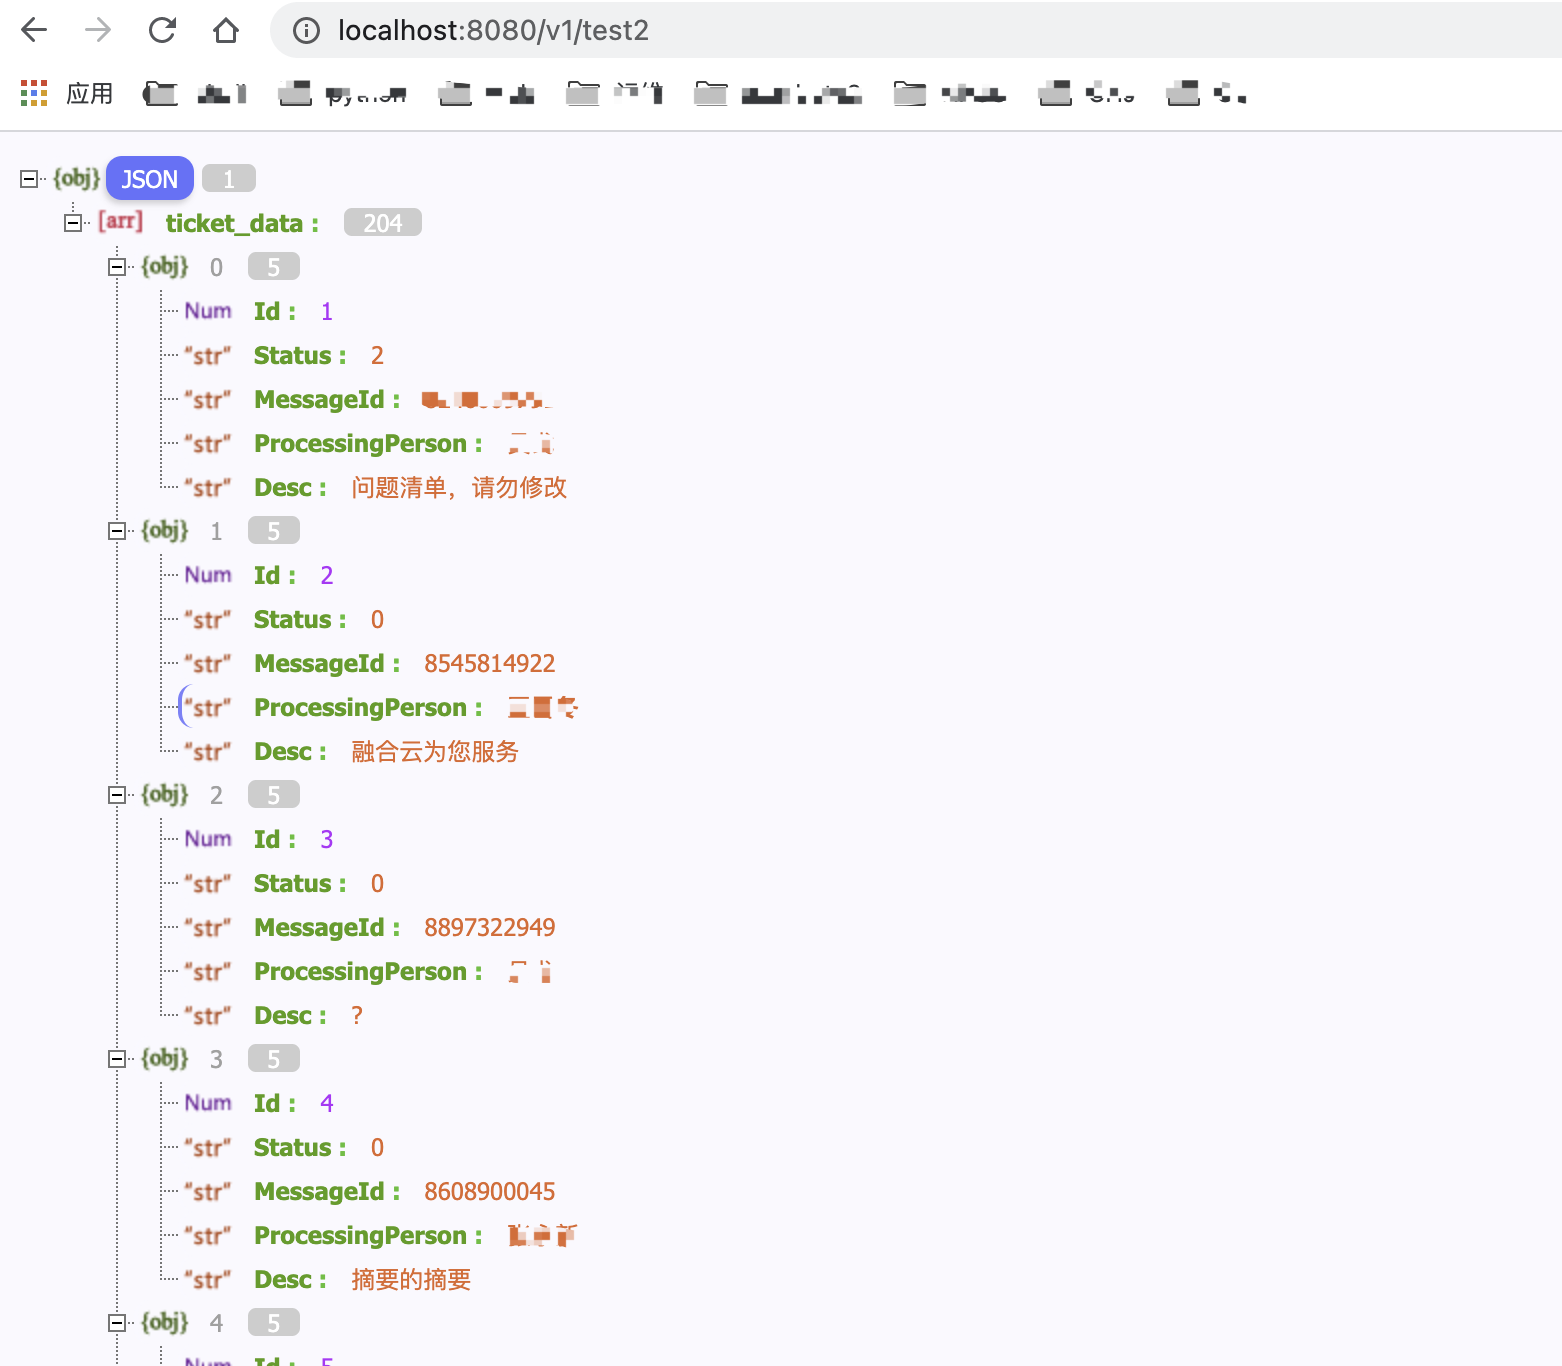
Task: Click the count badge 5 on object 2
Action: click(273, 793)
